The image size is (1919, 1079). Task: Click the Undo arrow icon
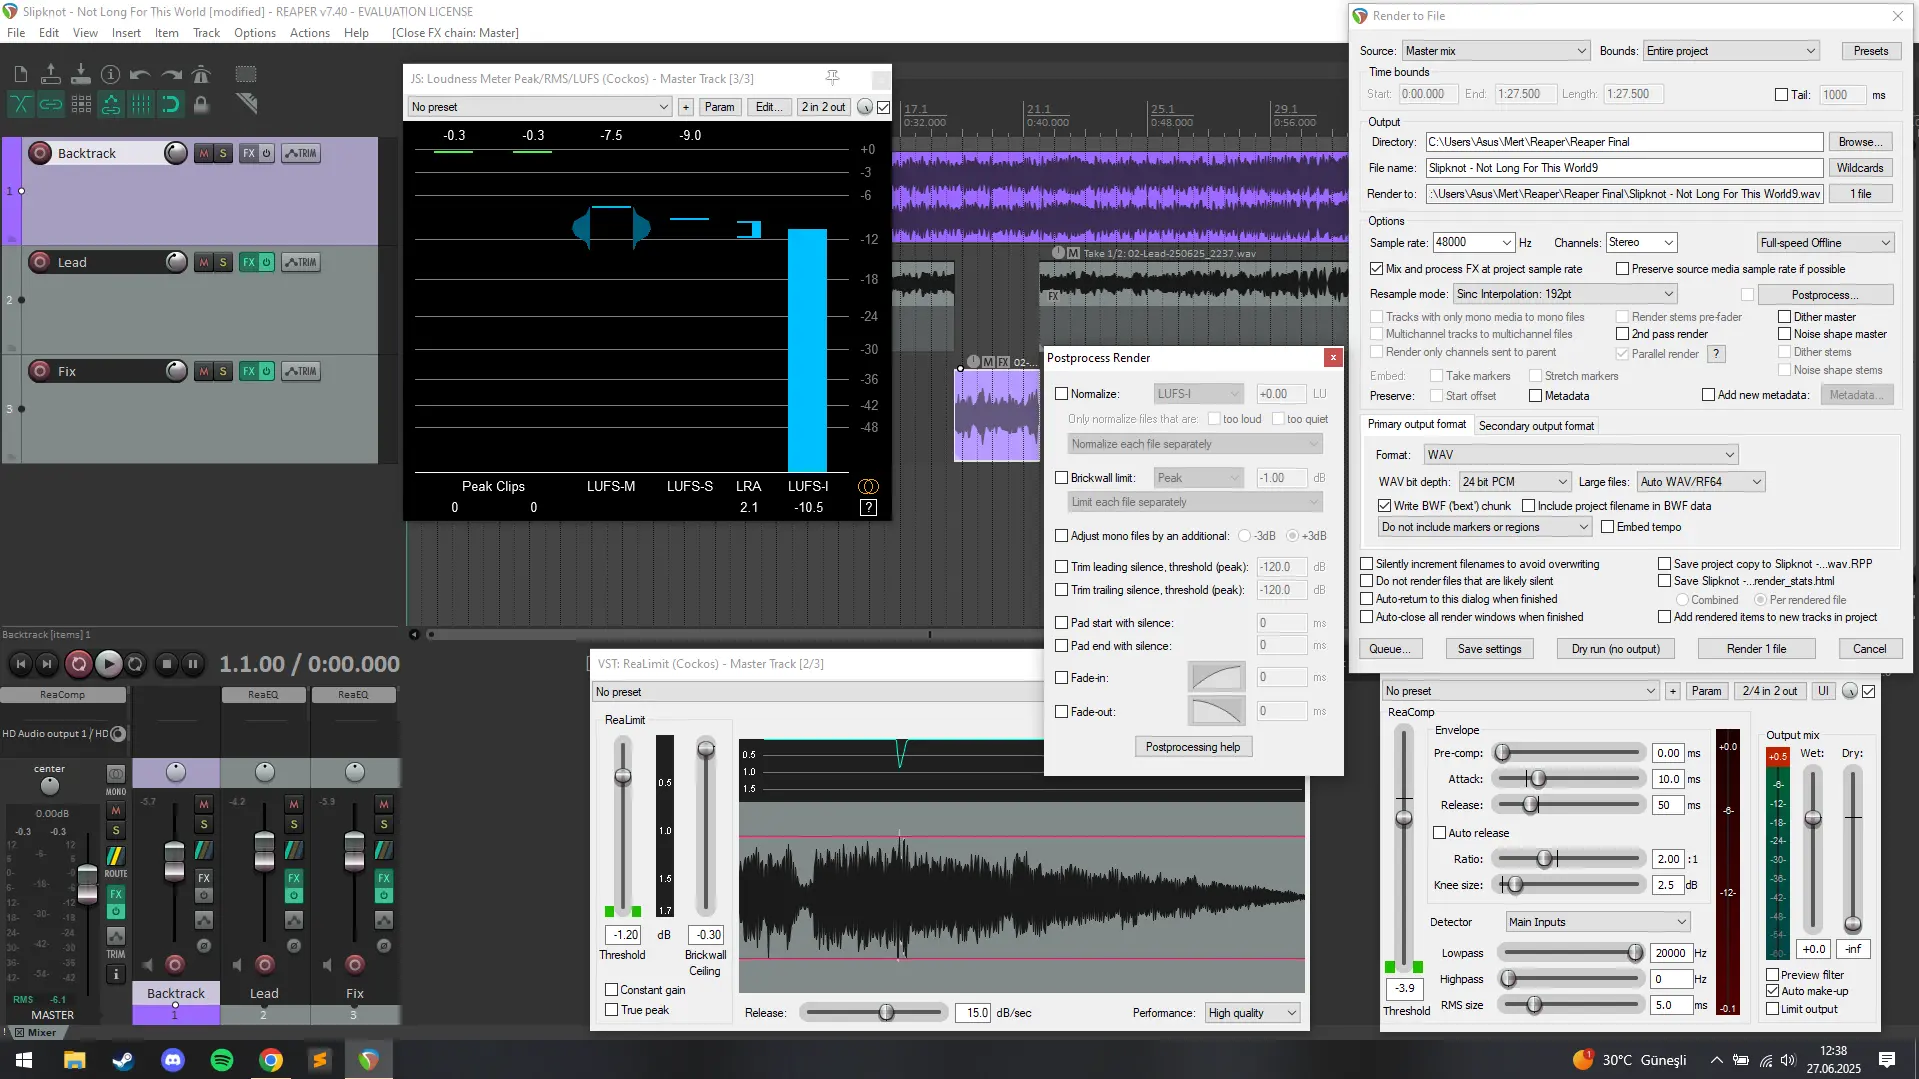[141, 74]
